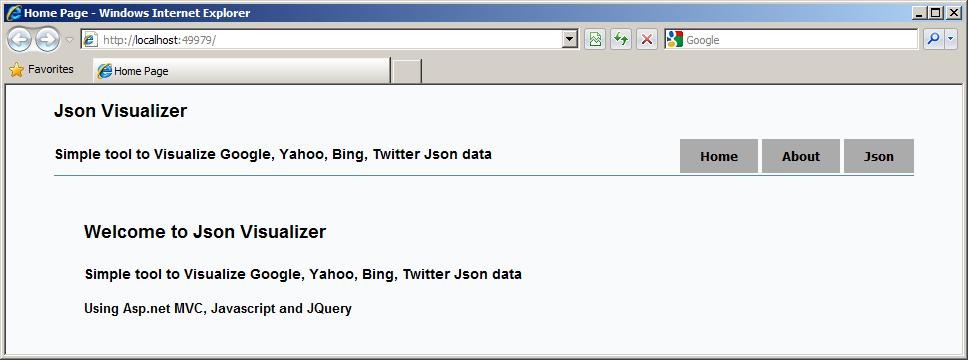Open a new blank tab
968x360 pixels.
(x=407, y=71)
